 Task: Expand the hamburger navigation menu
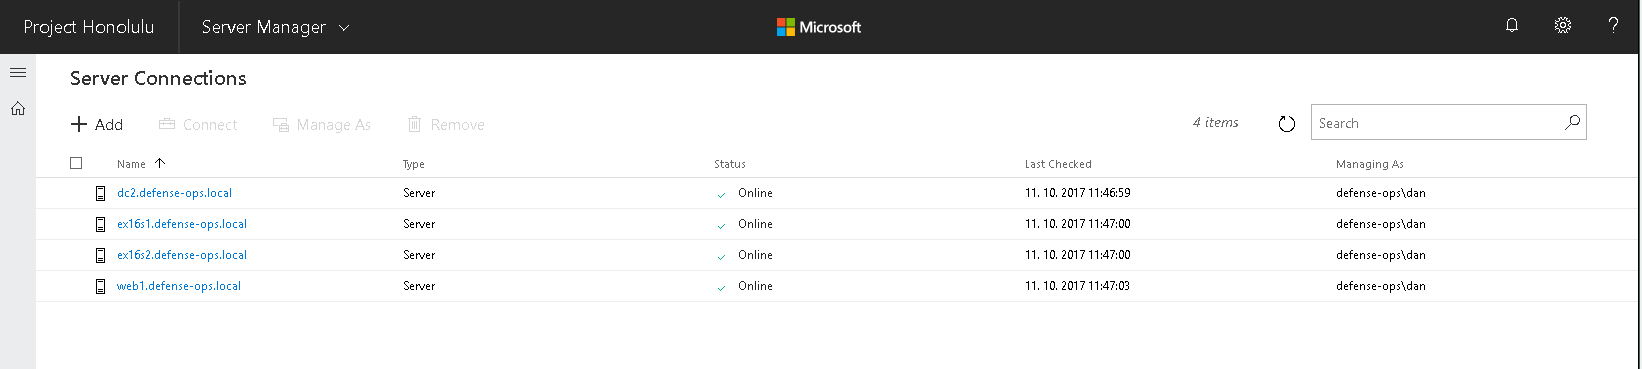coord(18,72)
